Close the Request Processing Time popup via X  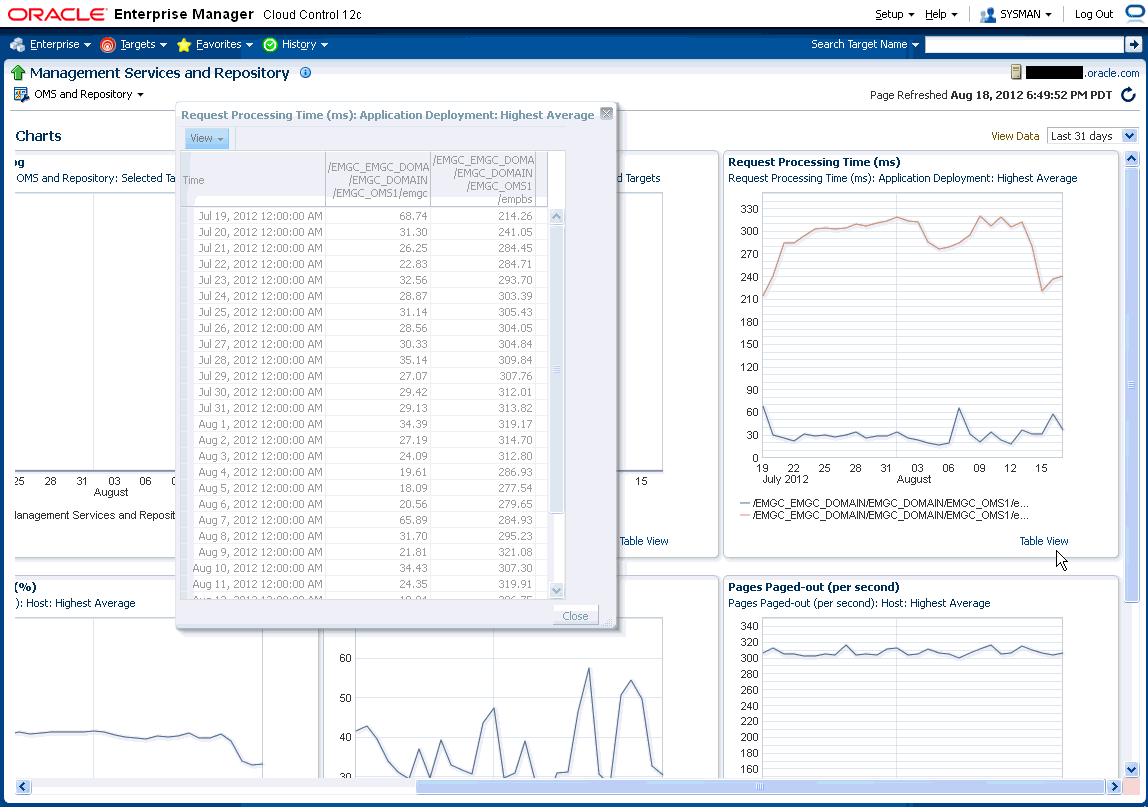606,114
